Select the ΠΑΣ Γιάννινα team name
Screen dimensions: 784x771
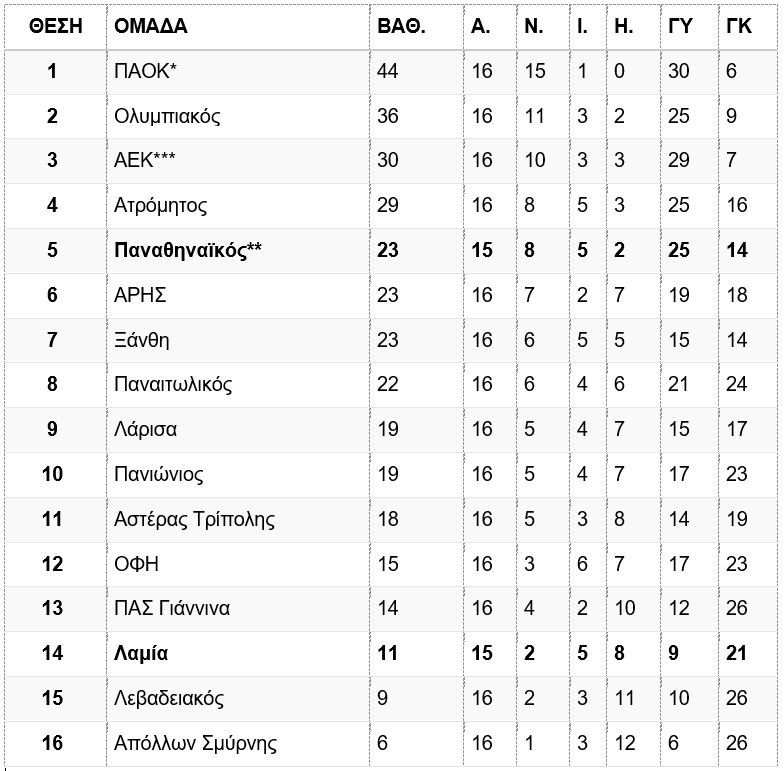coord(172,608)
